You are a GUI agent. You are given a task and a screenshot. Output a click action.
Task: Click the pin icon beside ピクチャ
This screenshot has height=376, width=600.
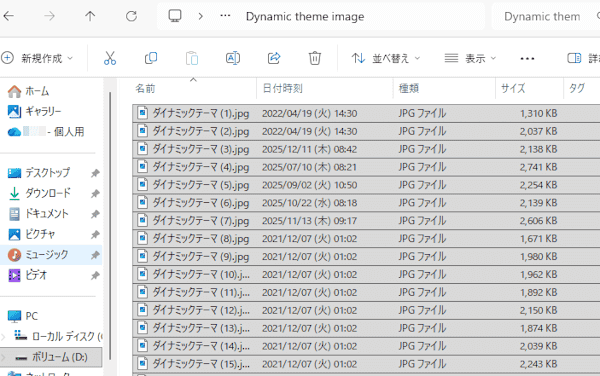click(x=95, y=234)
